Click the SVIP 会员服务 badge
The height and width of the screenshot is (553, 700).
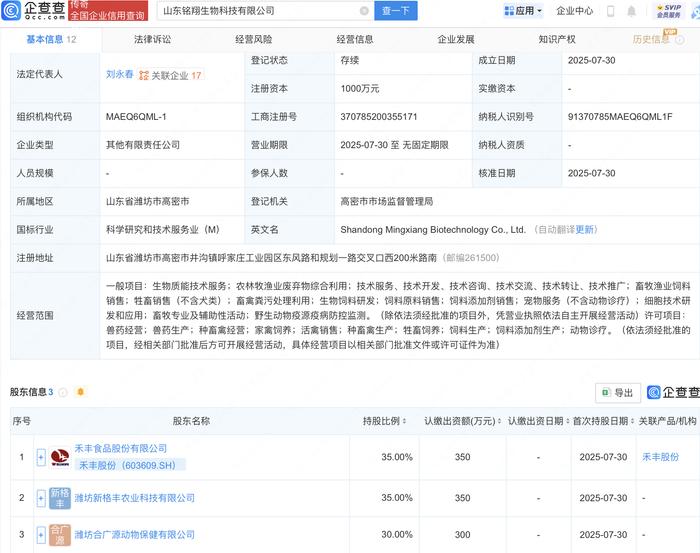(668, 11)
